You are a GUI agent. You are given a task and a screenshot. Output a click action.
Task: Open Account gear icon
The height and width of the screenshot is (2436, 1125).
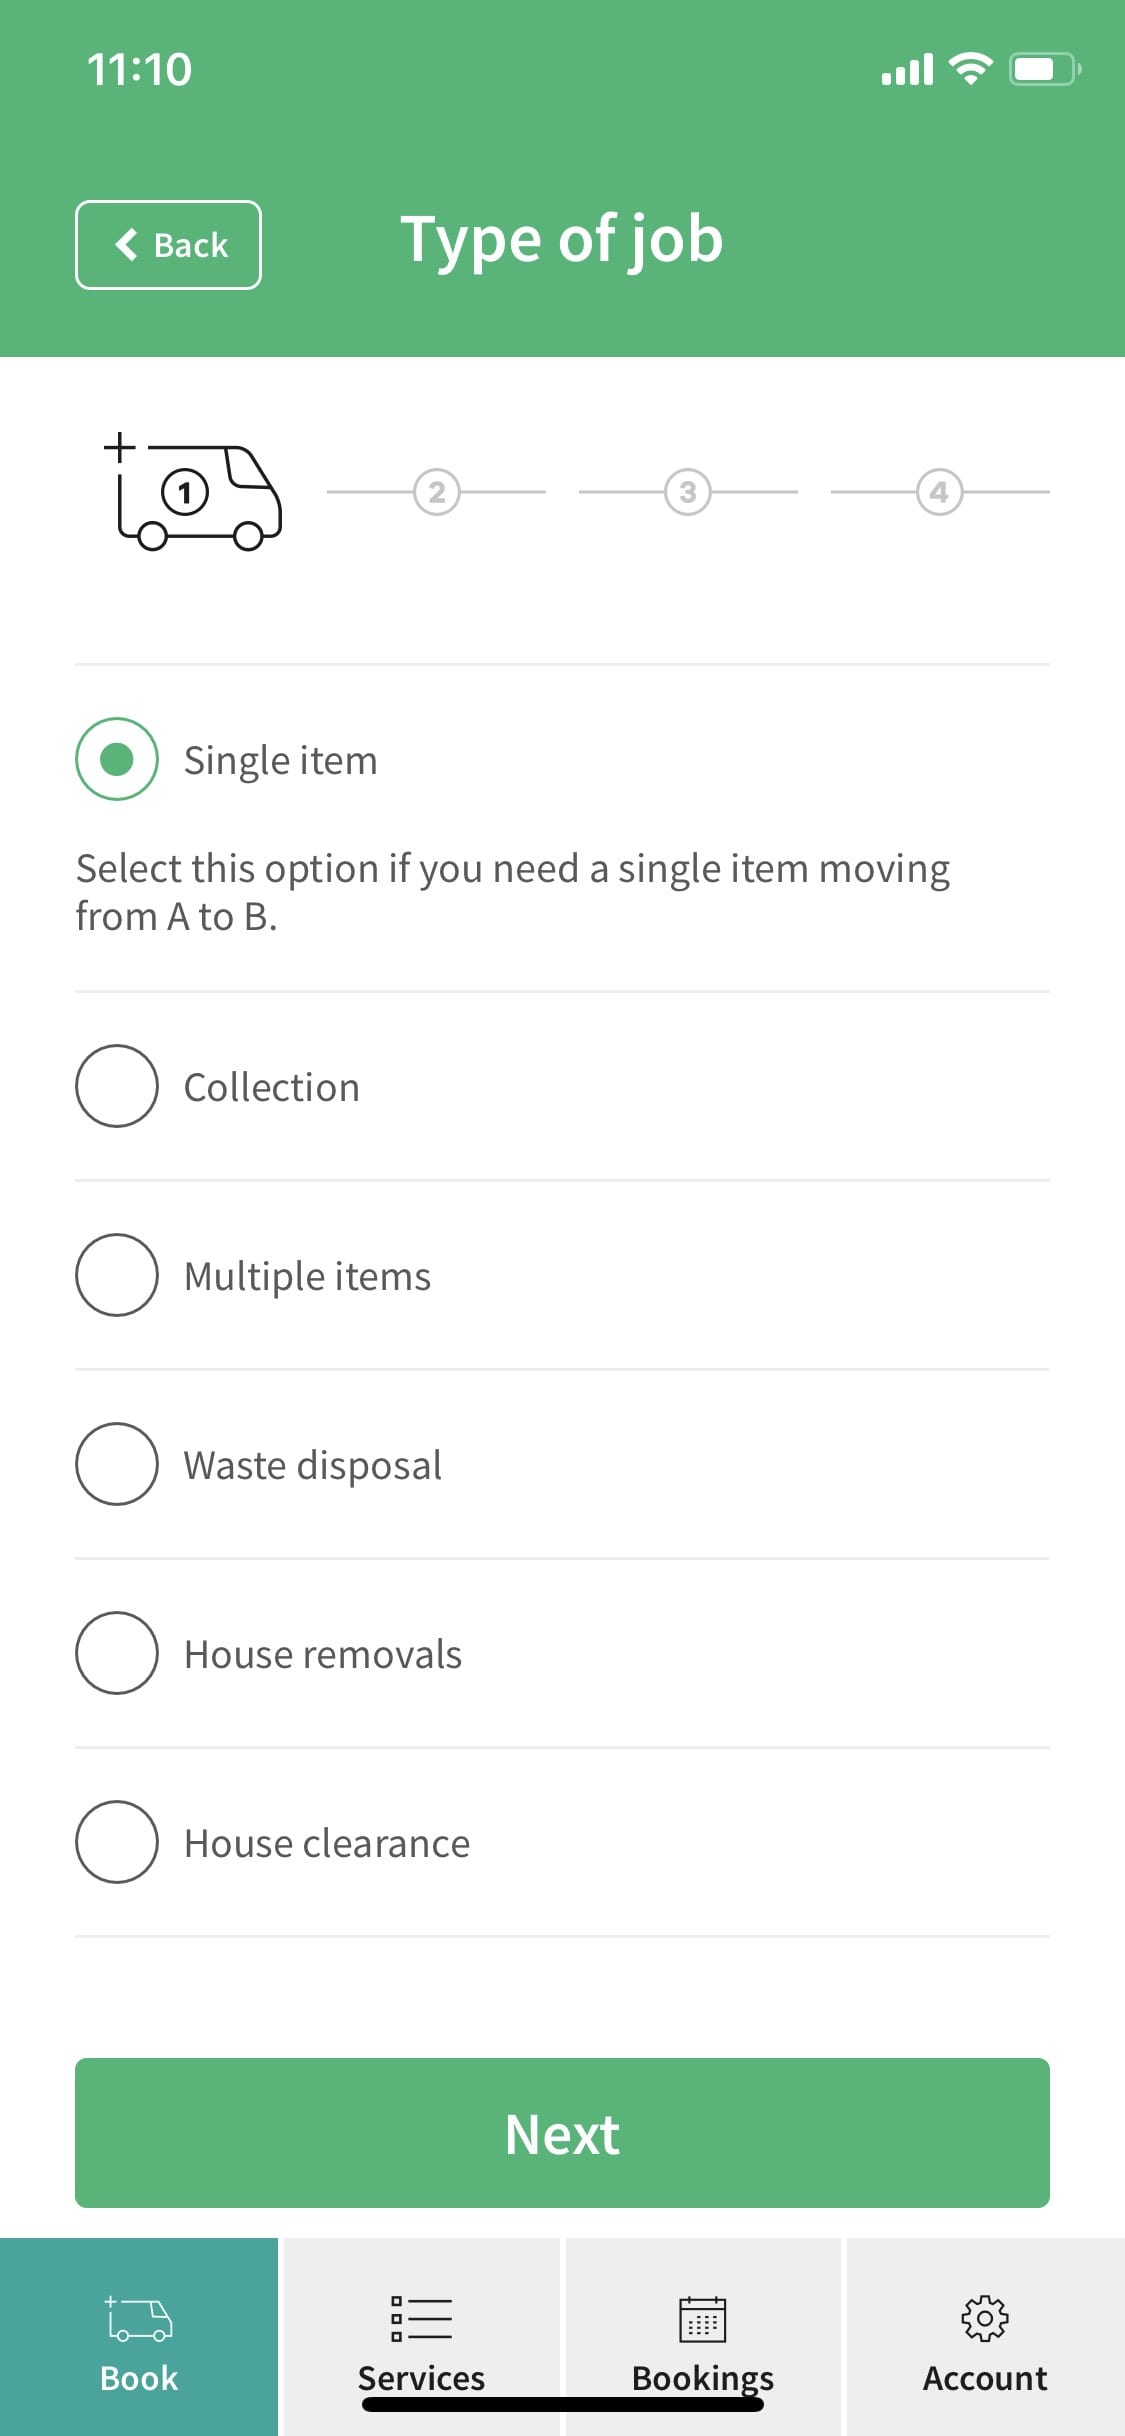pyautogui.click(x=985, y=2318)
